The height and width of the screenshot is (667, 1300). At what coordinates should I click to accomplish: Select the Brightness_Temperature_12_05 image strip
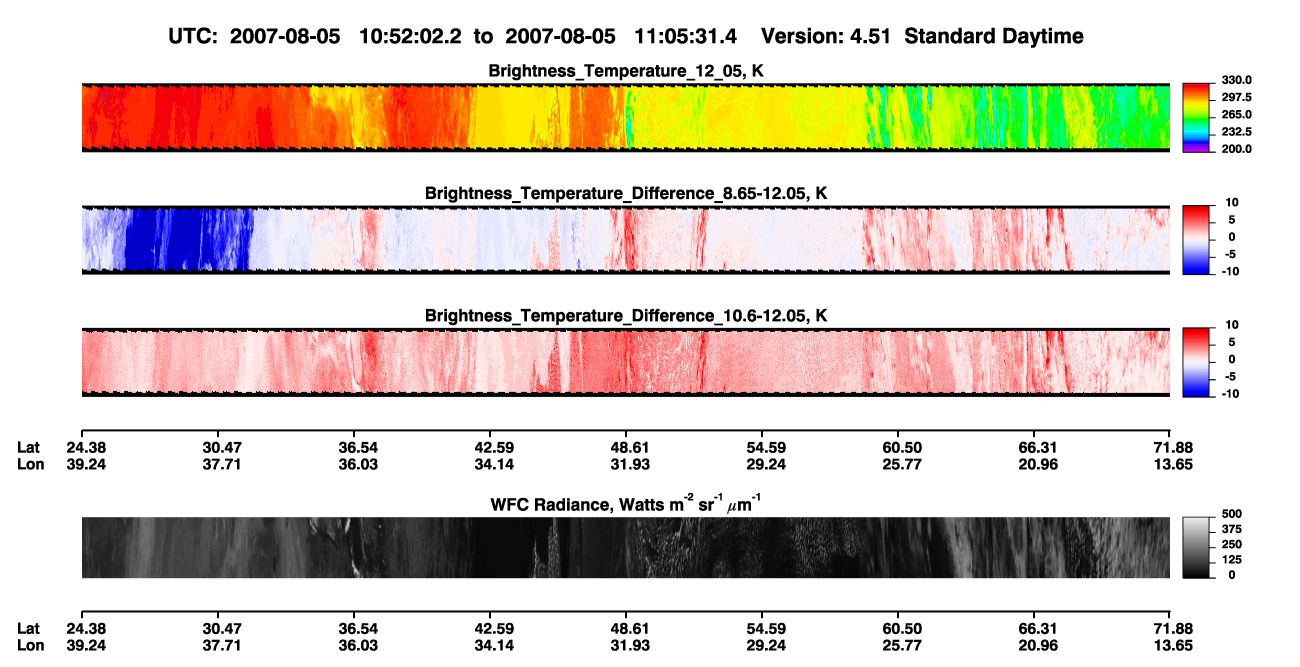tap(626, 117)
